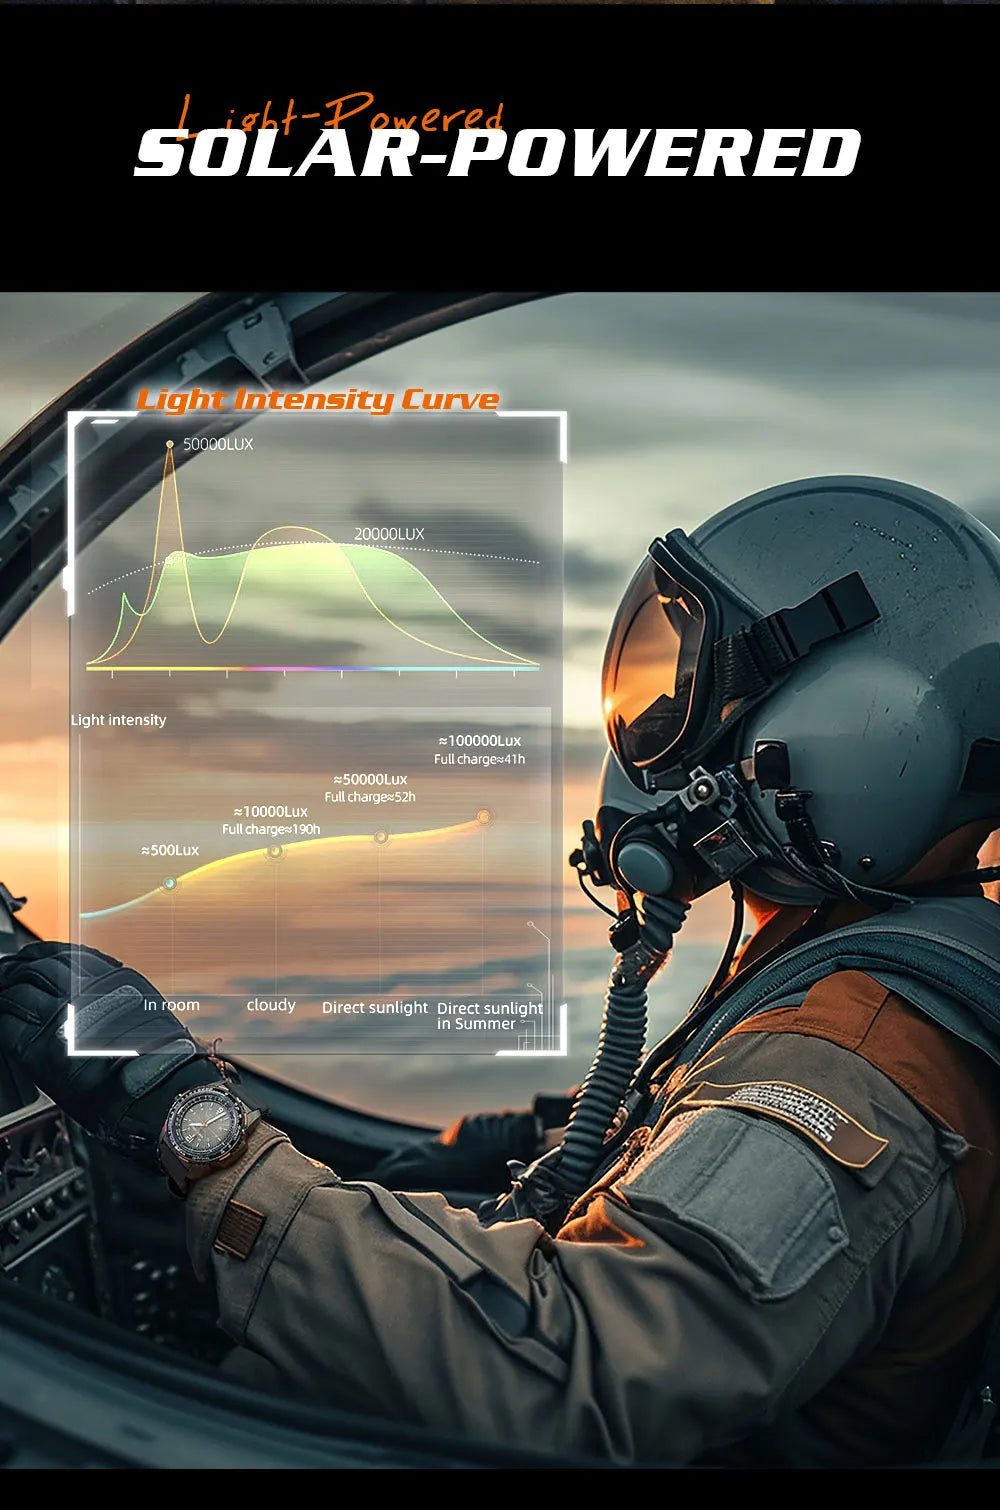Select the ≈500Lux data point
The width and height of the screenshot is (1000, 1510).
pyautogui.click(x=170, y=883)
